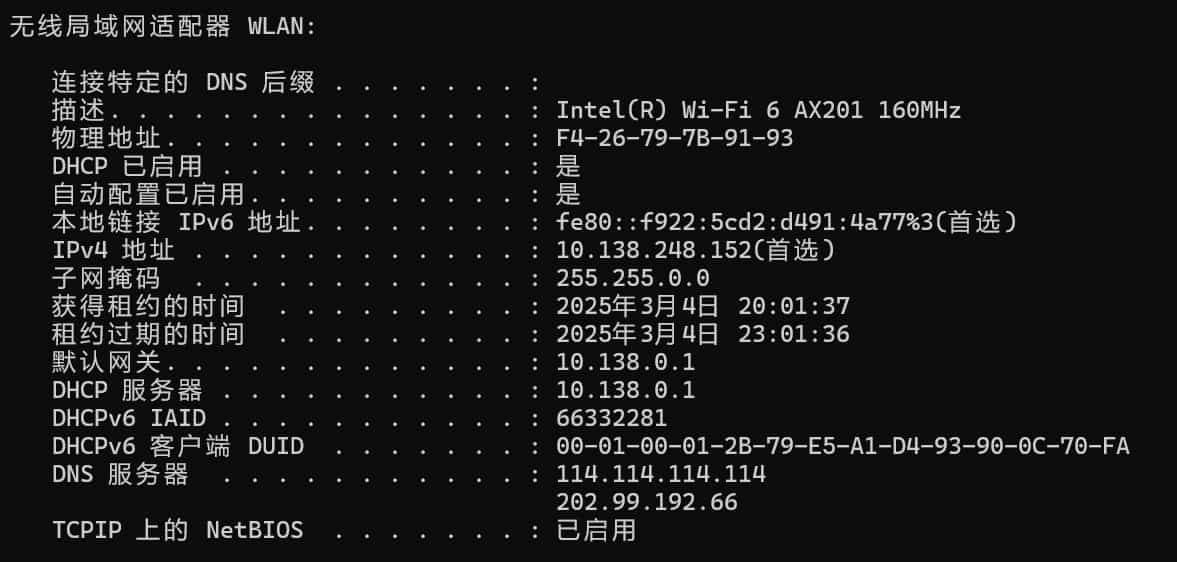The height and width of the screenshot is (562, 1177).
Task: Click the TCPIP 上的 NetBIOS label
Action: tap(177, 530)
